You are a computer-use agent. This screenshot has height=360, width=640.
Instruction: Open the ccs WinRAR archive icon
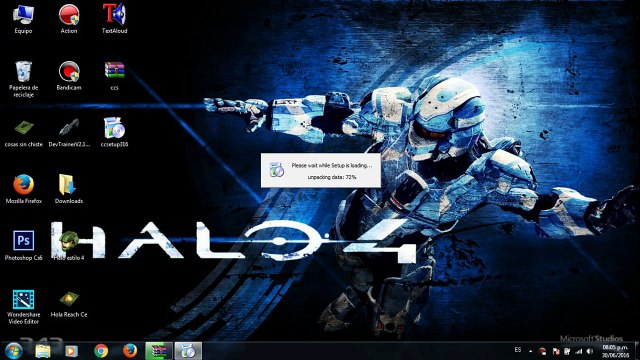114,76
